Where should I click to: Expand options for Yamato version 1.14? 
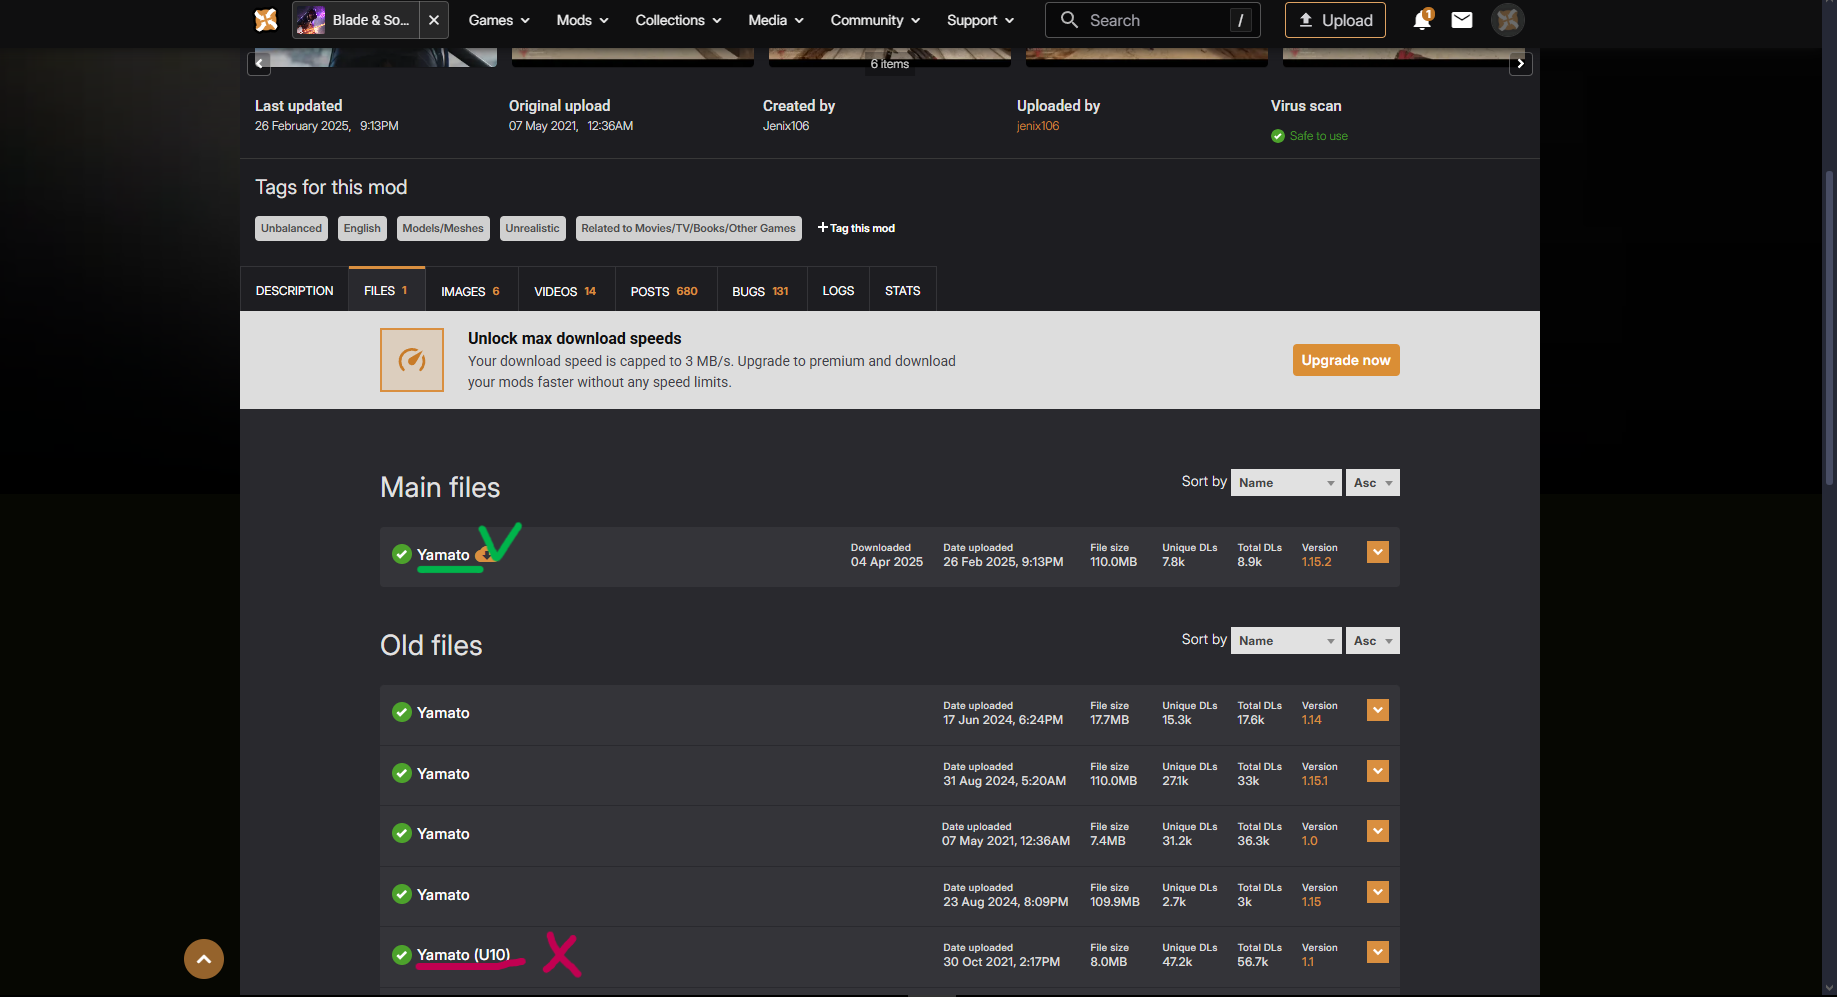click(1378, 710)
